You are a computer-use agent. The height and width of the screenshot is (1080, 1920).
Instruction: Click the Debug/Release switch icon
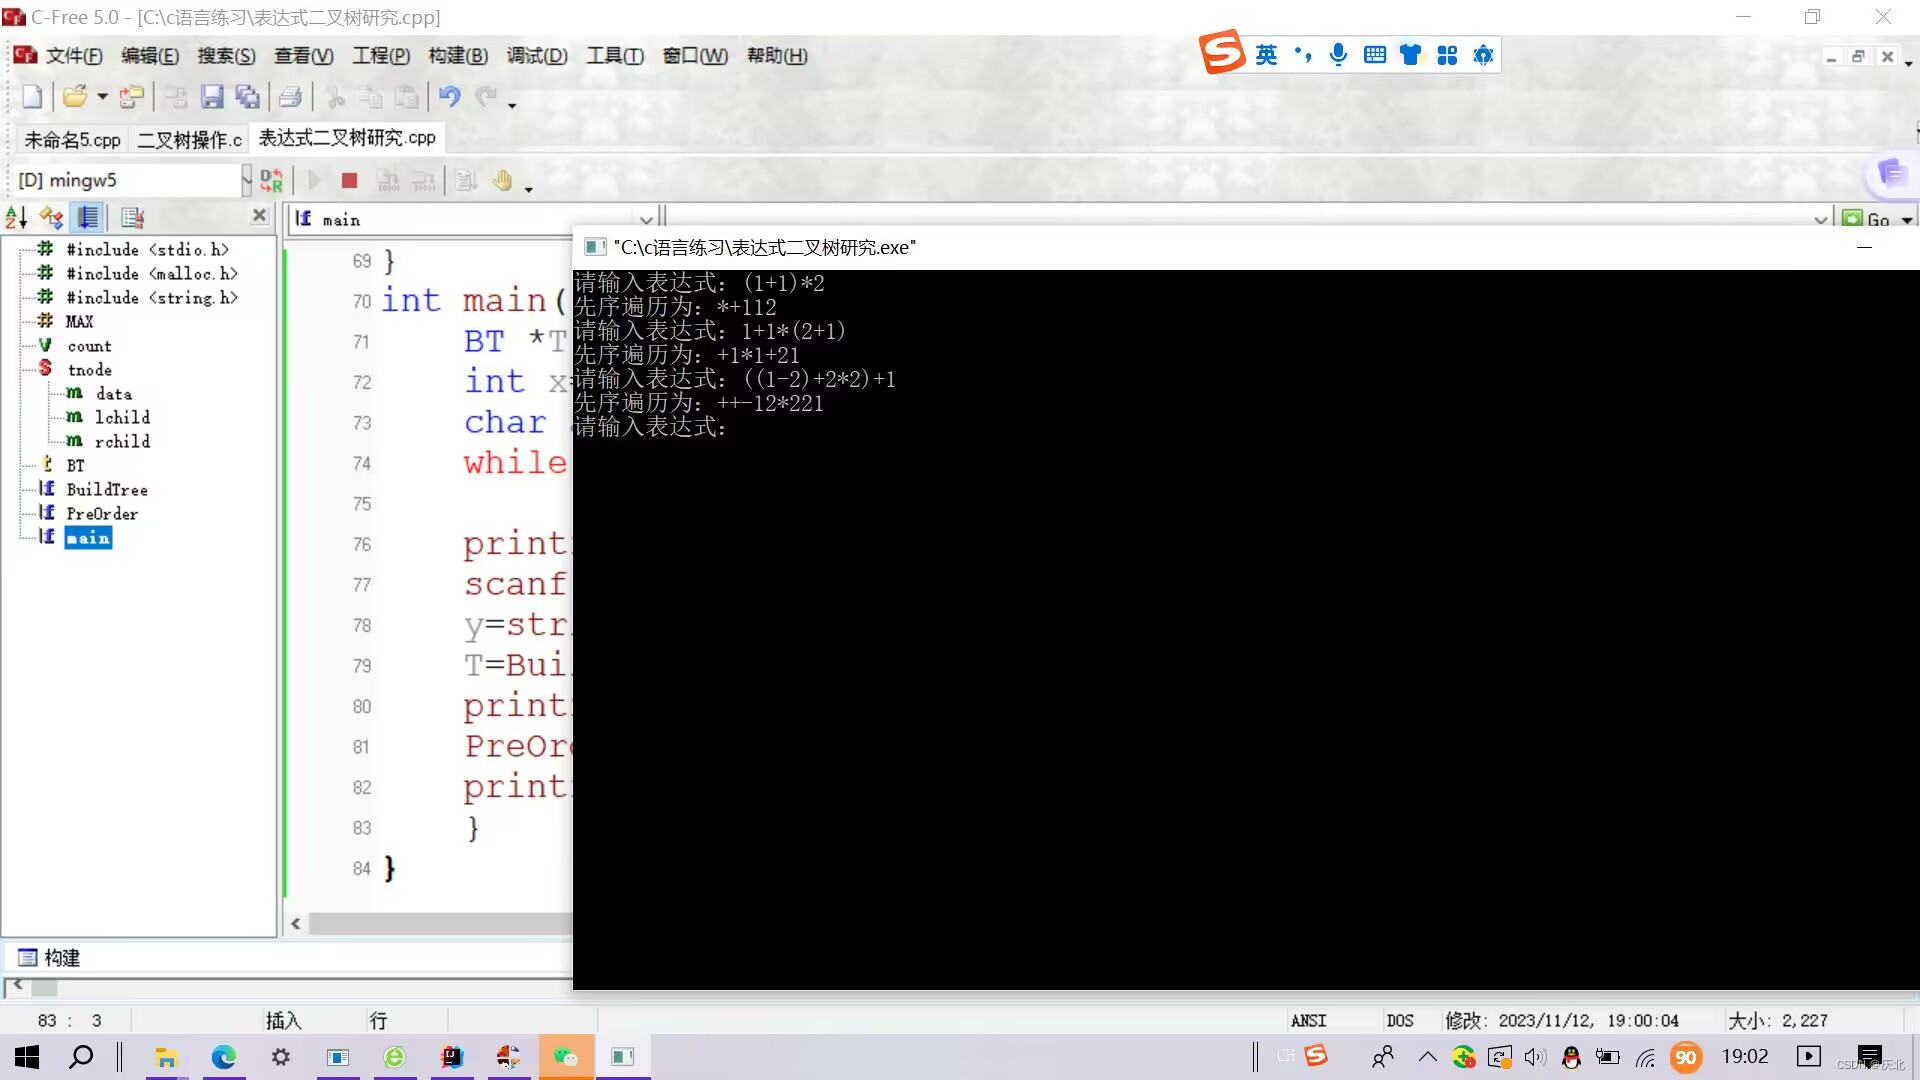click(271, 180)
